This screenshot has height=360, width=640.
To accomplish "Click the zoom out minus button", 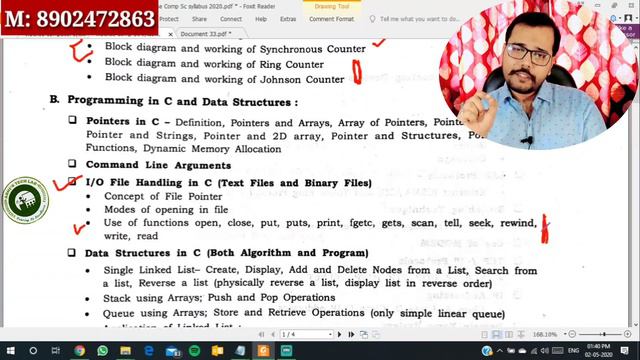I will point(572,334).
